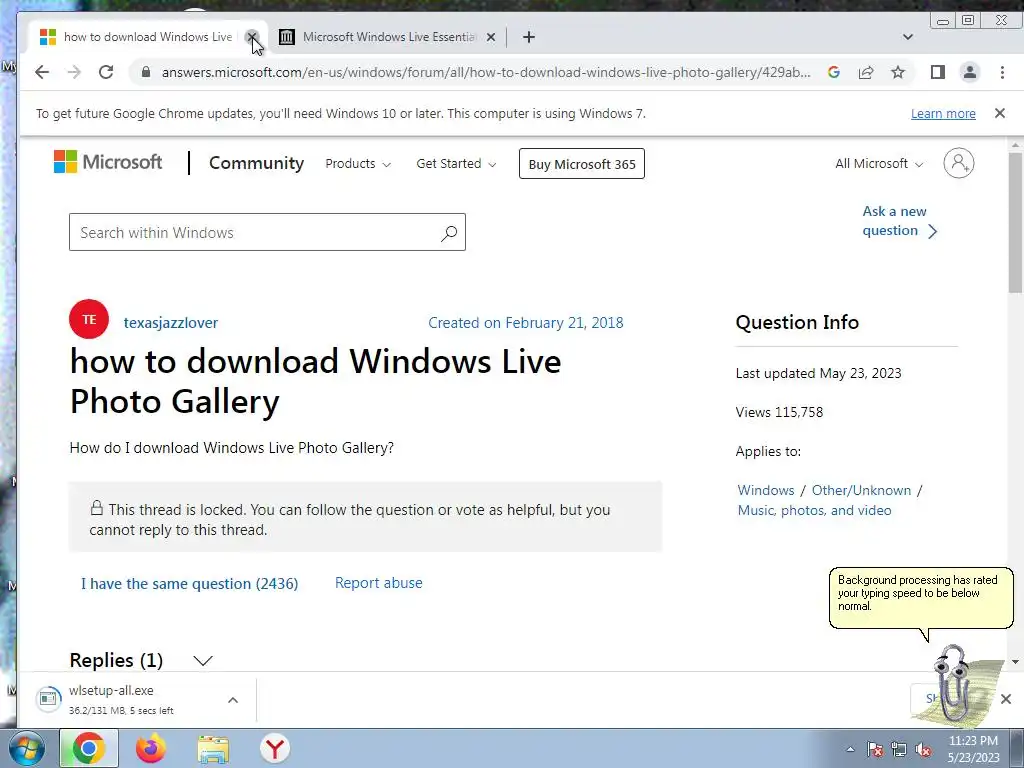Close the Windows Live Essentials tab
This screenshot has width=1024, height=768.
click(x=491, y=37)
